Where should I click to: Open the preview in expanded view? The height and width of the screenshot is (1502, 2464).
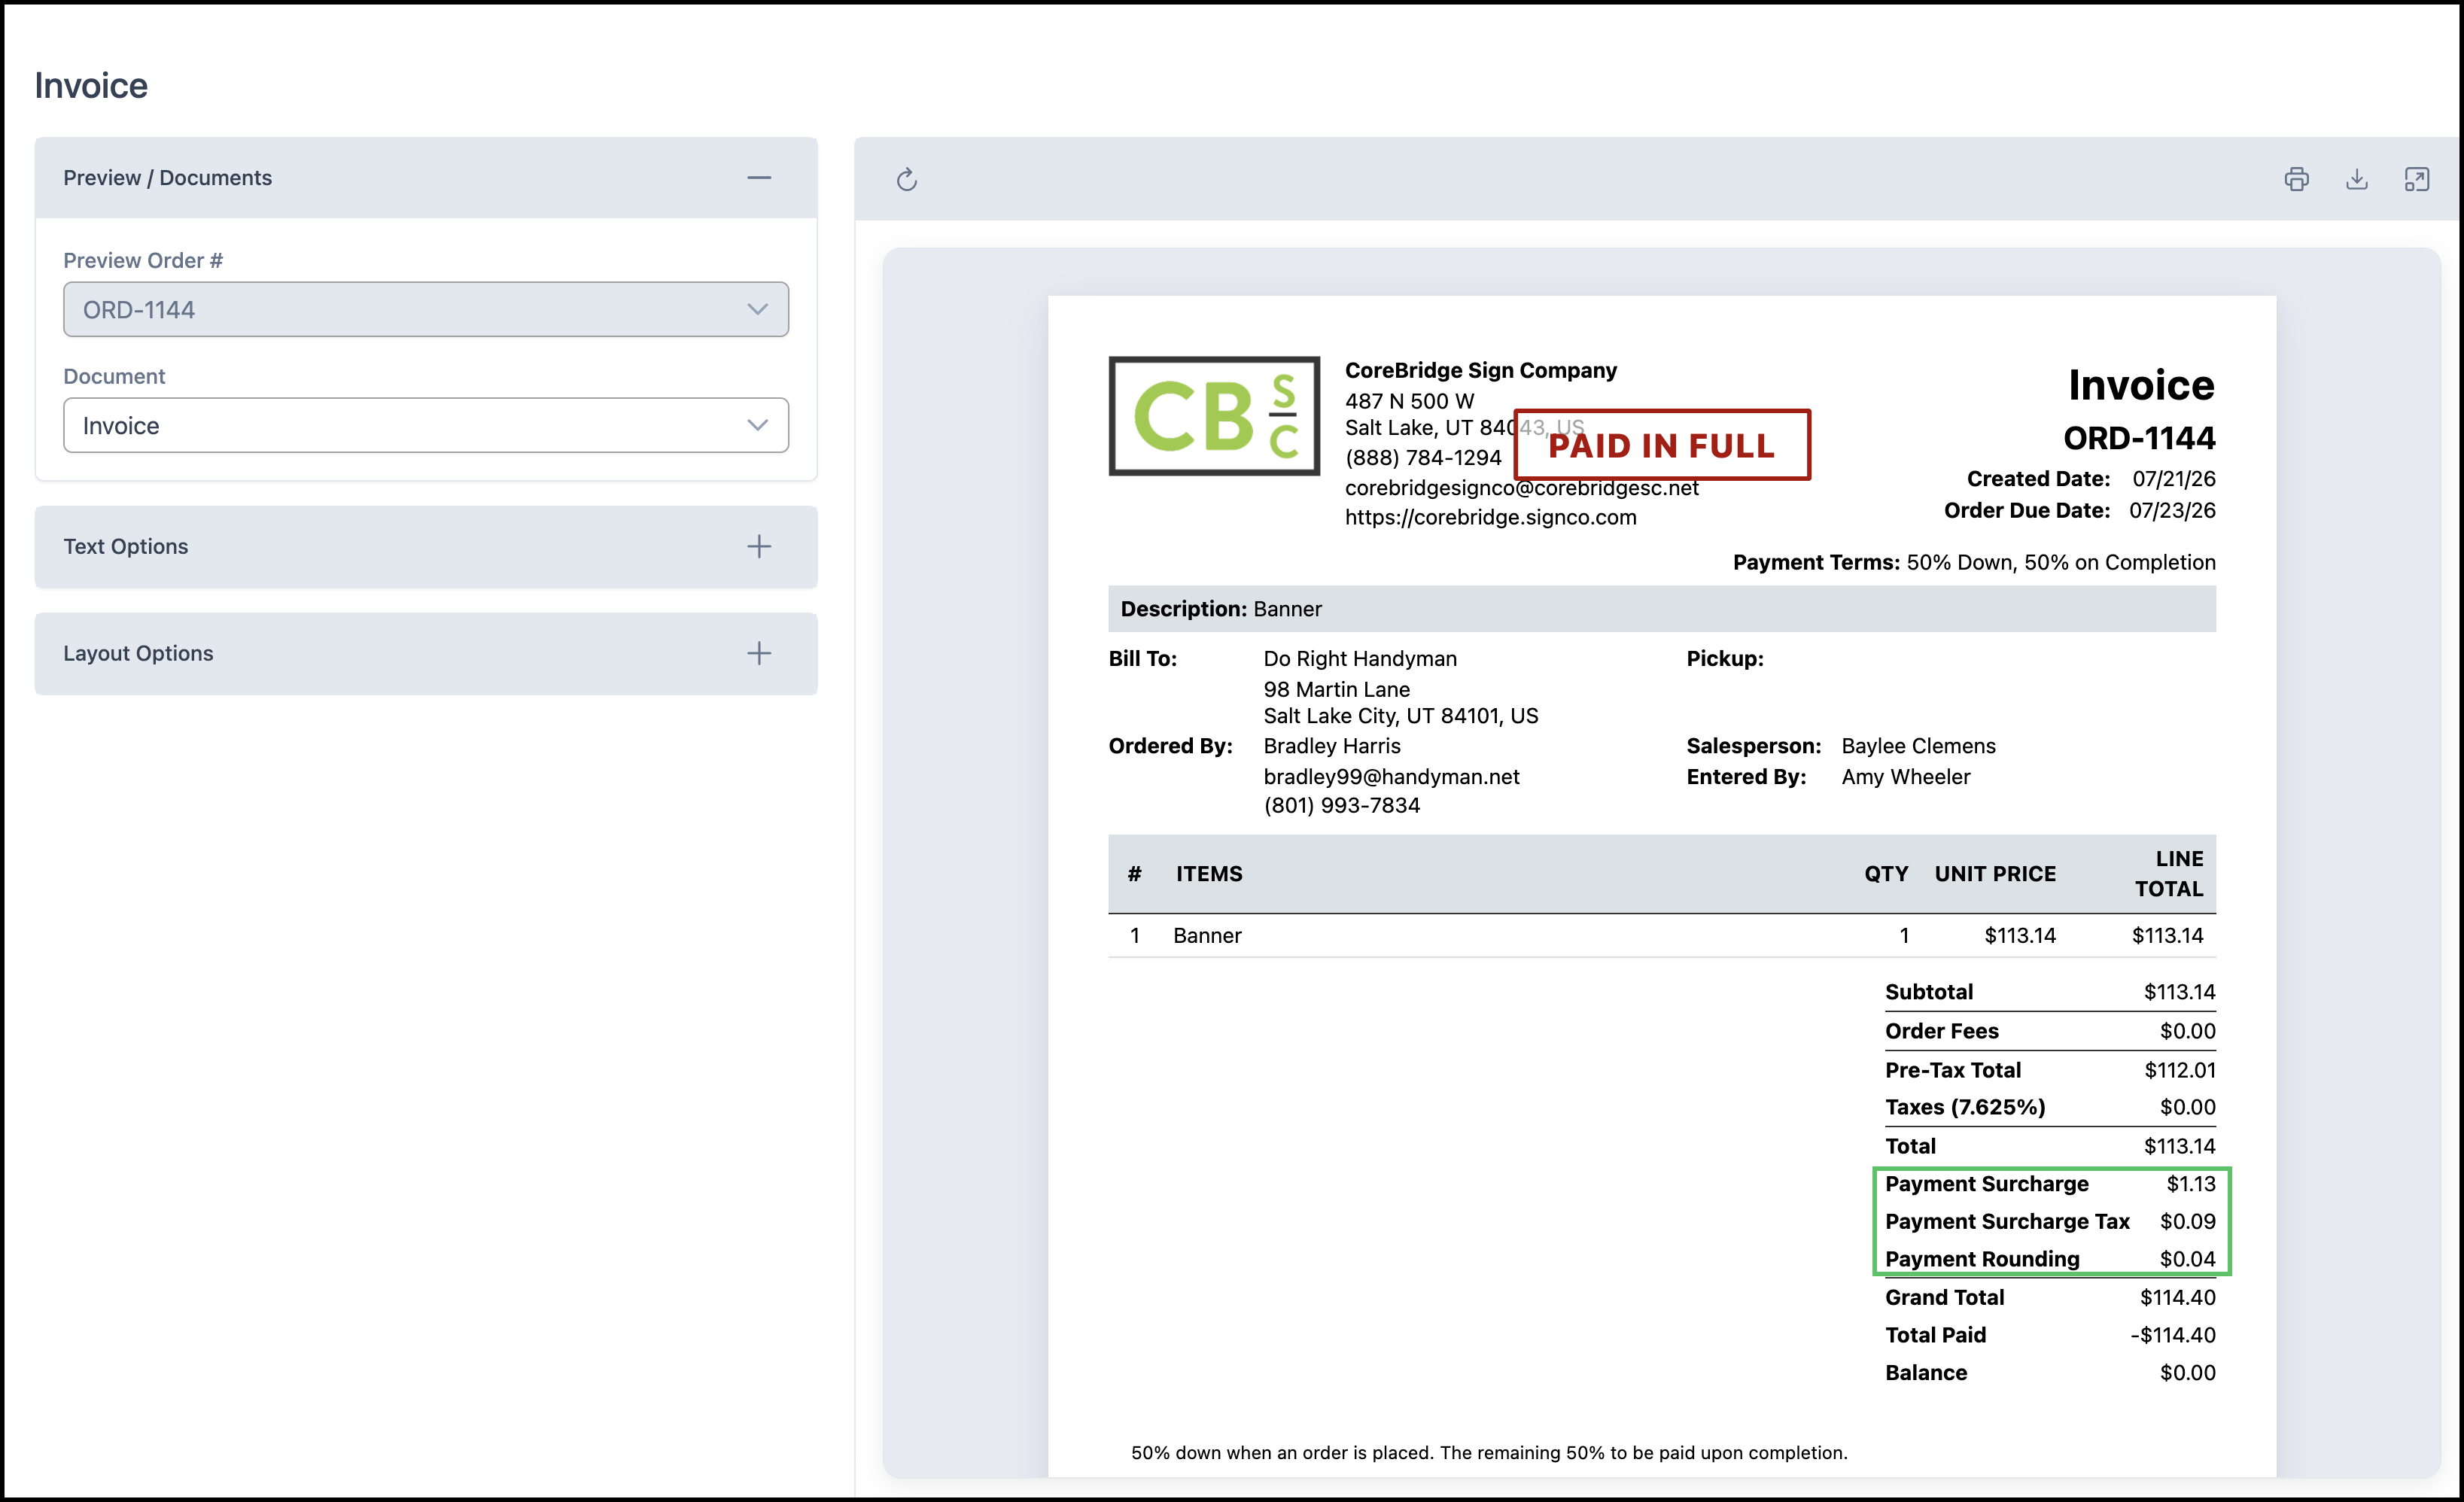(2417, 179)
